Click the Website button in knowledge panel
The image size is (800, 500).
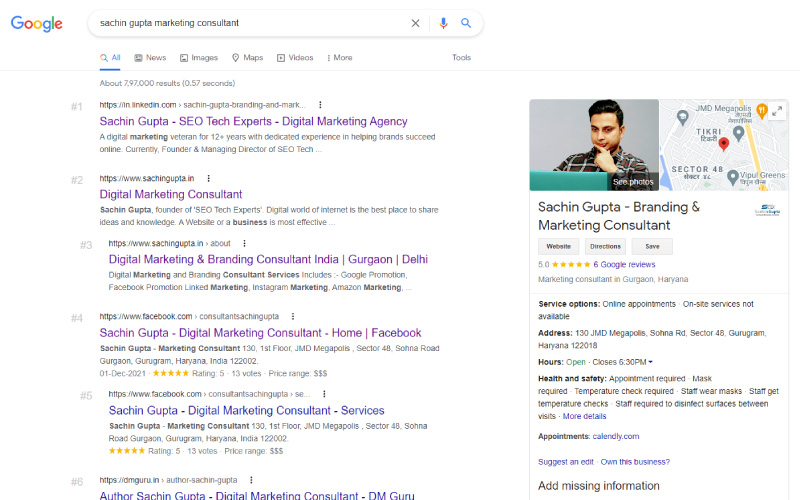559,246
